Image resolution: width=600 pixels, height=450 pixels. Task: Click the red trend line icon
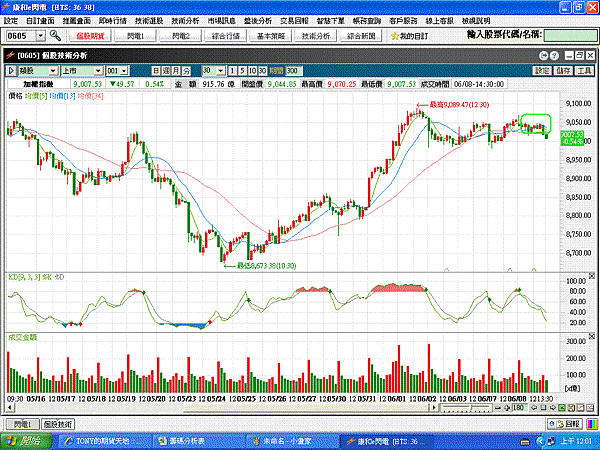click(581, 408)
